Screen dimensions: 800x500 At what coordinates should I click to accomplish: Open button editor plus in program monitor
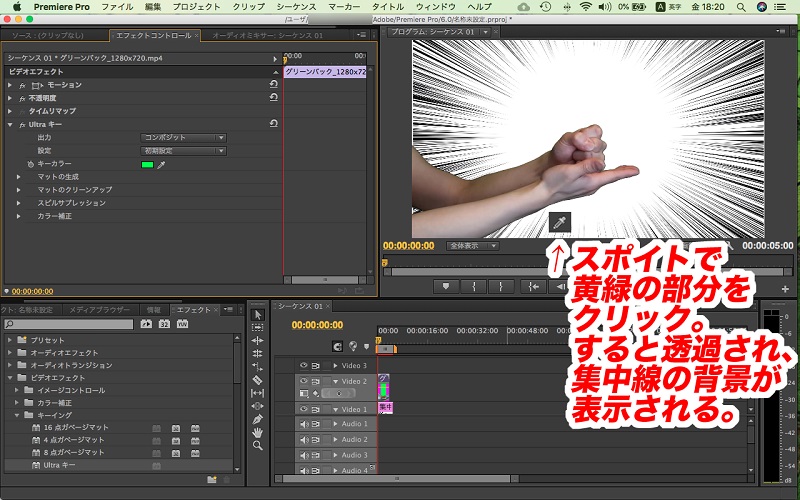785,289
